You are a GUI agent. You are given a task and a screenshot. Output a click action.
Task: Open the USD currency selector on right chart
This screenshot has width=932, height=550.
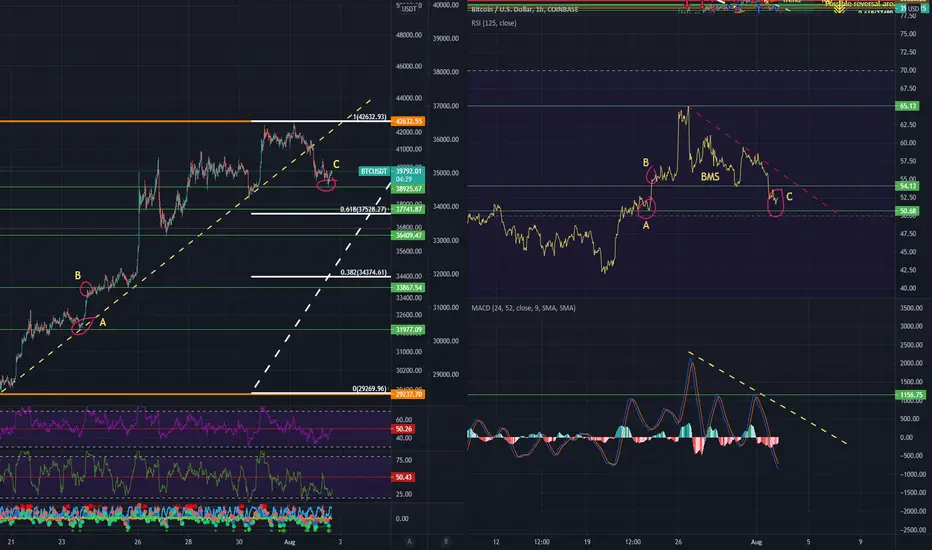tap(913, 9)
